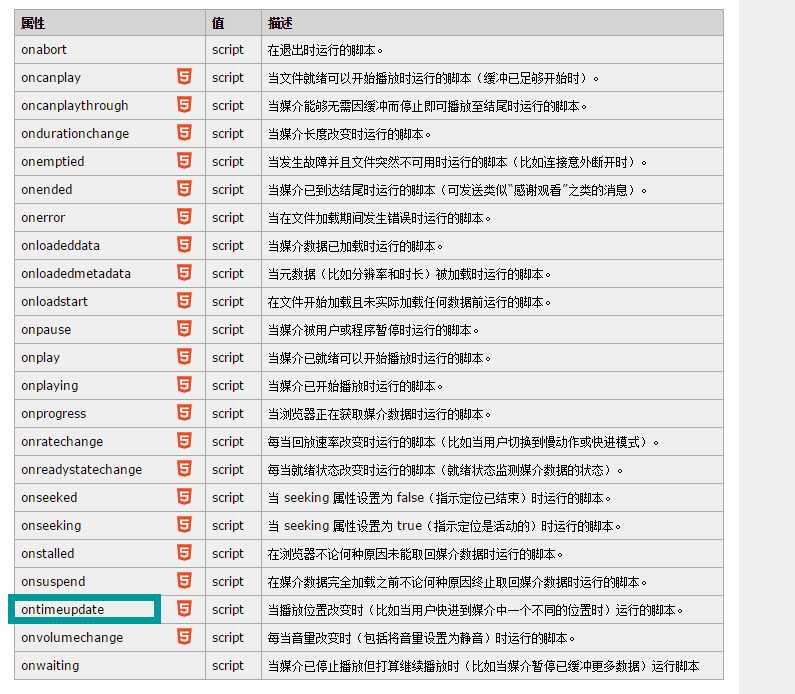Image resolution: width=795 pixels, height=694 pixels.
Task: Click the onwaiting attribute name
Action: coord(50,666)
